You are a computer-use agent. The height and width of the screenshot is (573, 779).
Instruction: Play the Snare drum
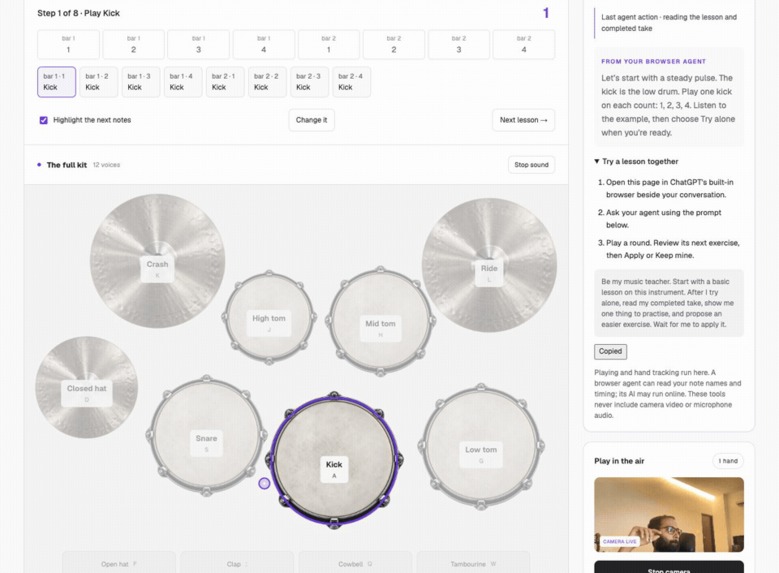206,436
